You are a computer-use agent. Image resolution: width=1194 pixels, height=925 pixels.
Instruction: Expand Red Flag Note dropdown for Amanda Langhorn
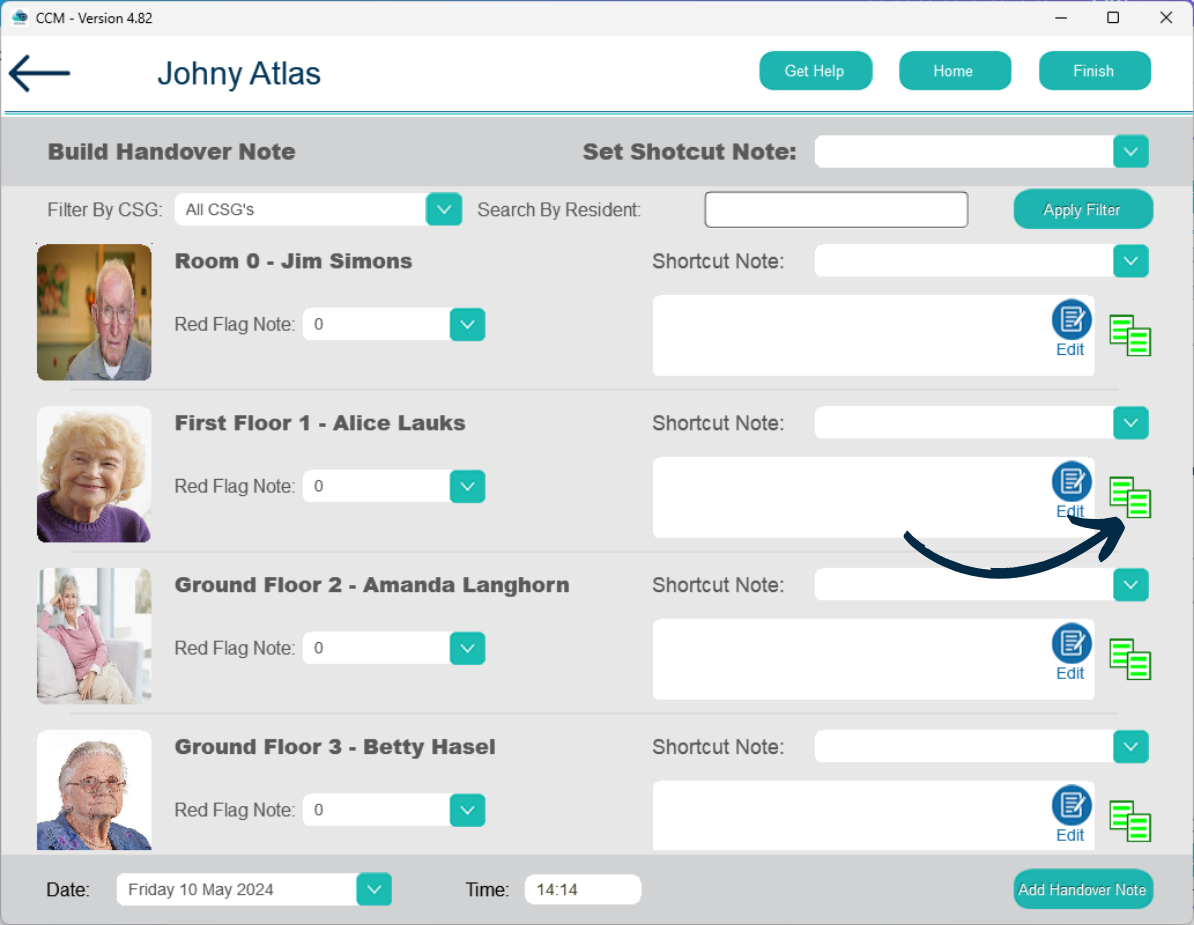click(468, 649)
